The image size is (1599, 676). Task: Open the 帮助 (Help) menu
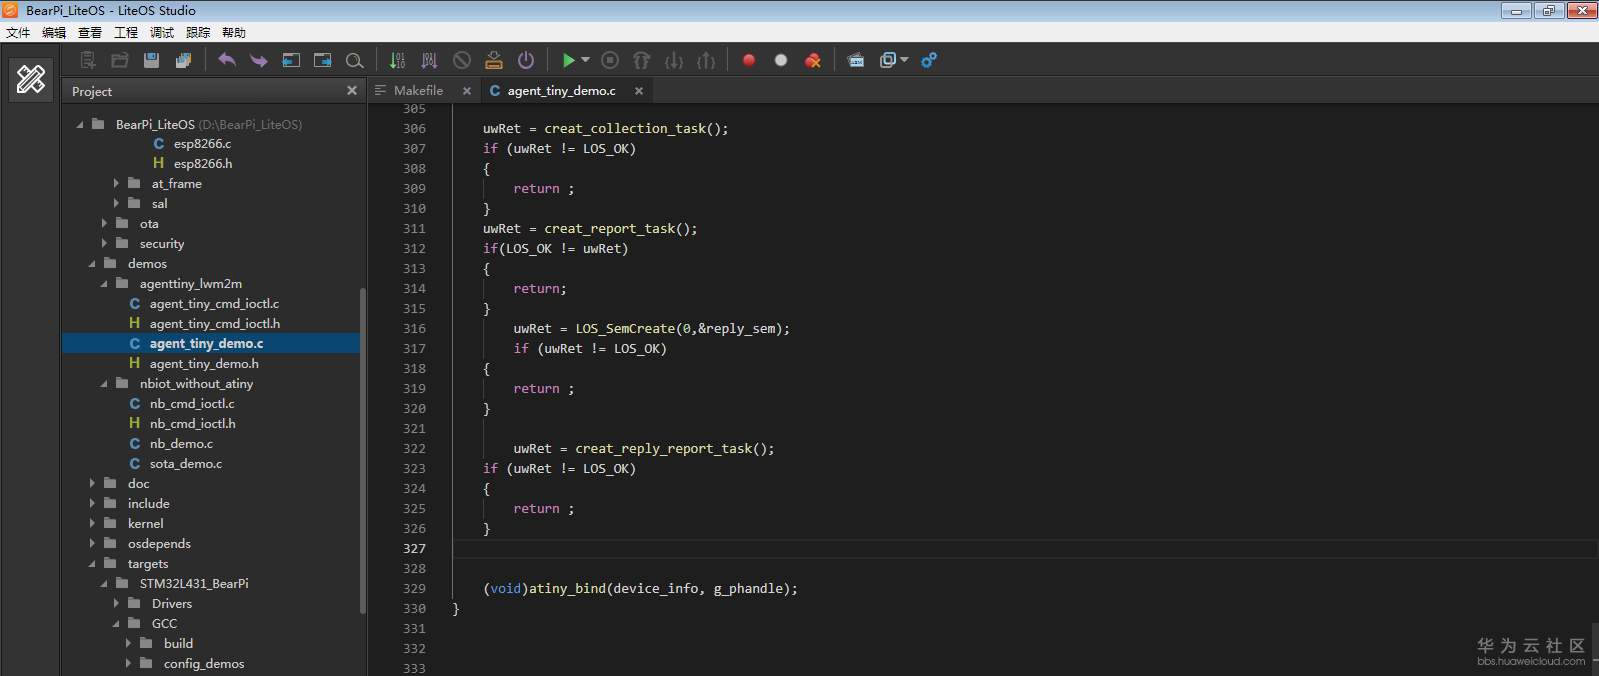[234, 32]
